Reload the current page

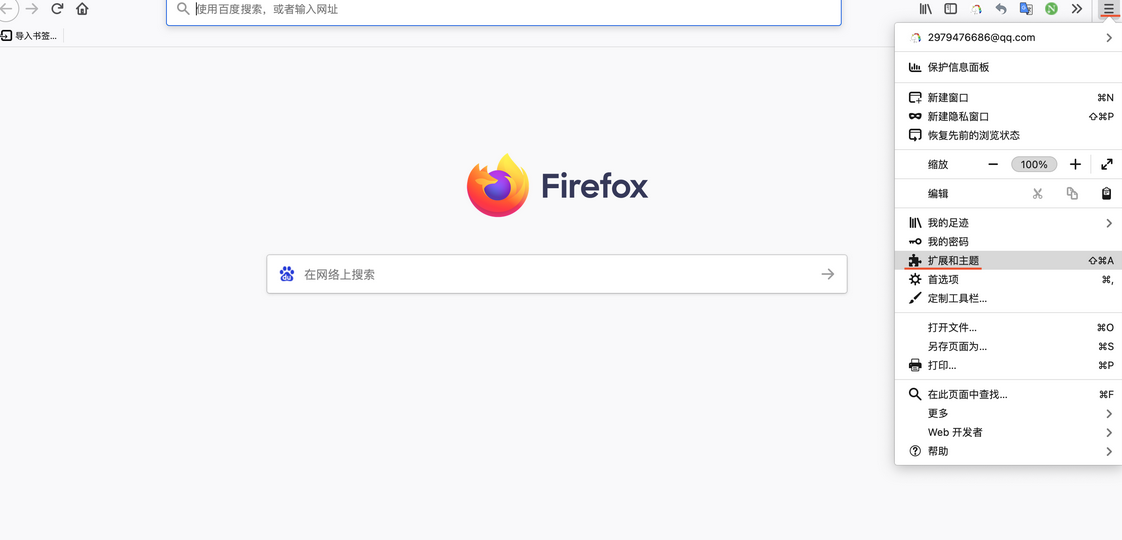coord(57,9)
